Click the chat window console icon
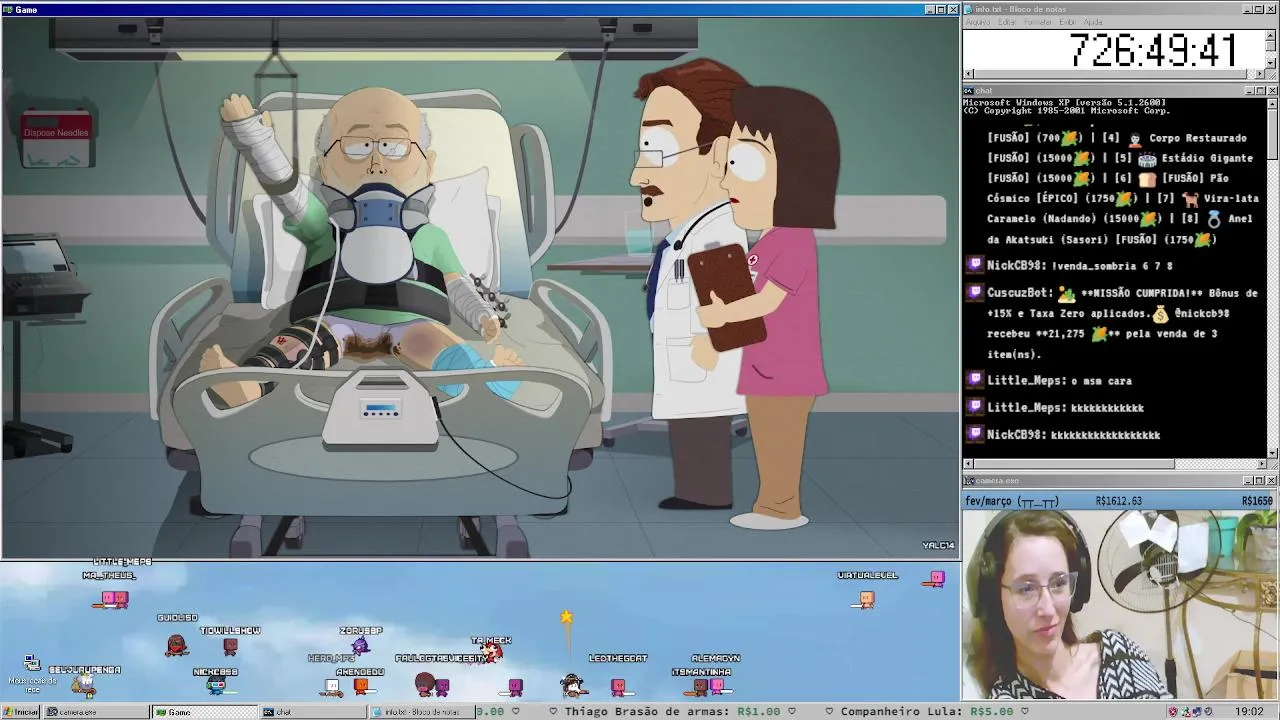 point(969,91)
